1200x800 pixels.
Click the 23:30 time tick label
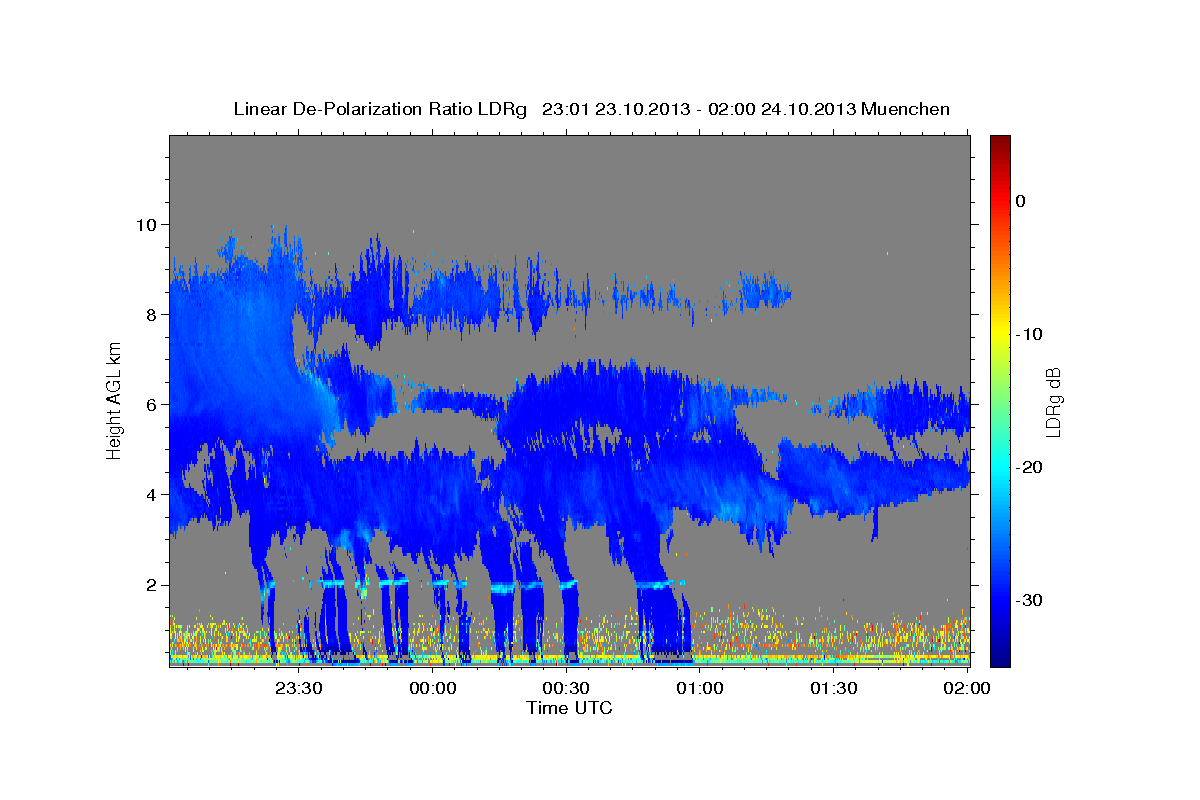click(299, 688)
